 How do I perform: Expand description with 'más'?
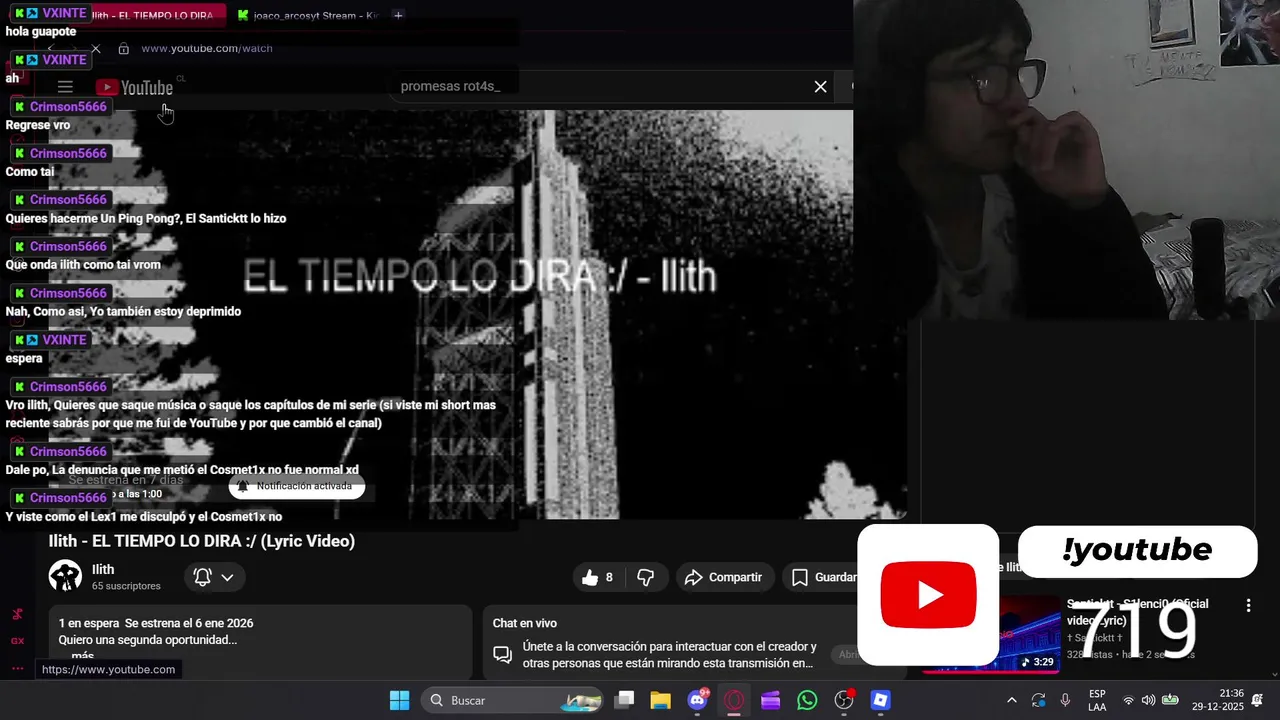pos(83,656)
